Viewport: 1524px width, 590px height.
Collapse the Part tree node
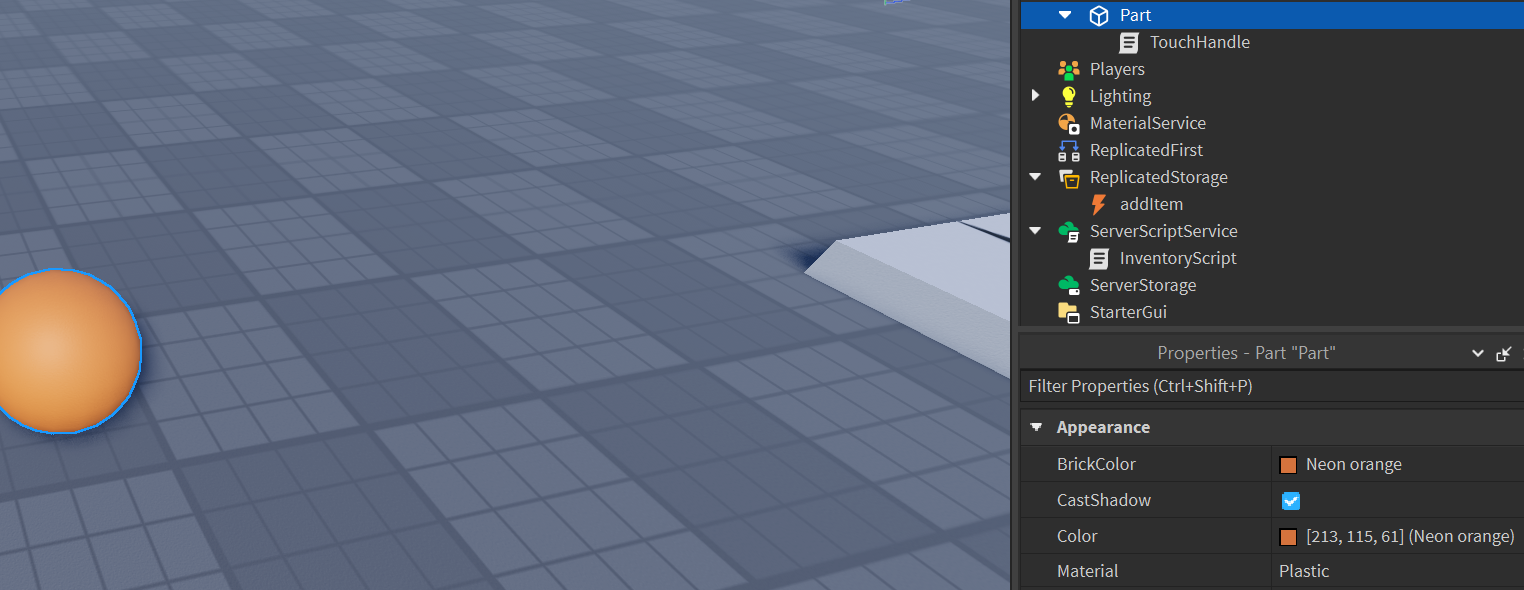tap(1063, 15)
